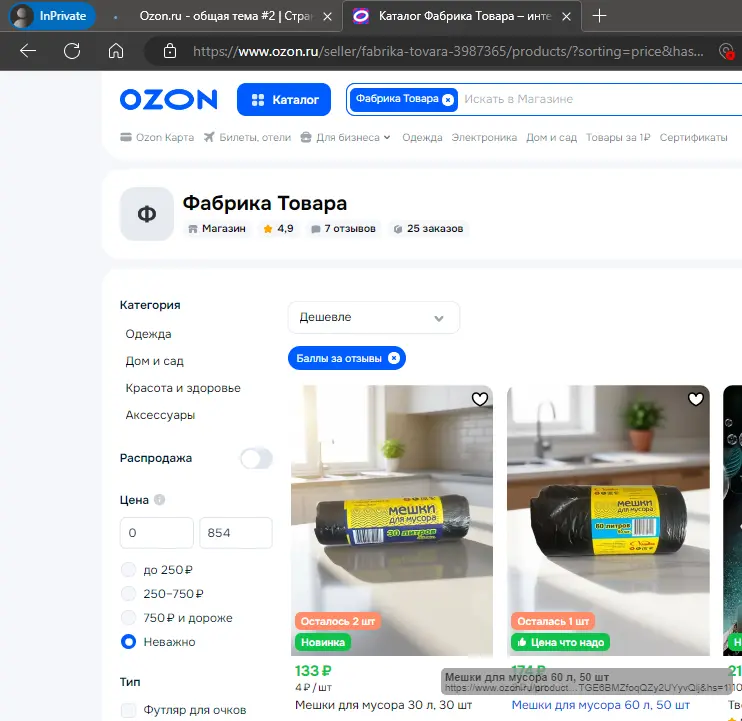The height and width of the screenshot is (721, 742).
Task: Open Билеты, отели link
Action: click(247, 137)
